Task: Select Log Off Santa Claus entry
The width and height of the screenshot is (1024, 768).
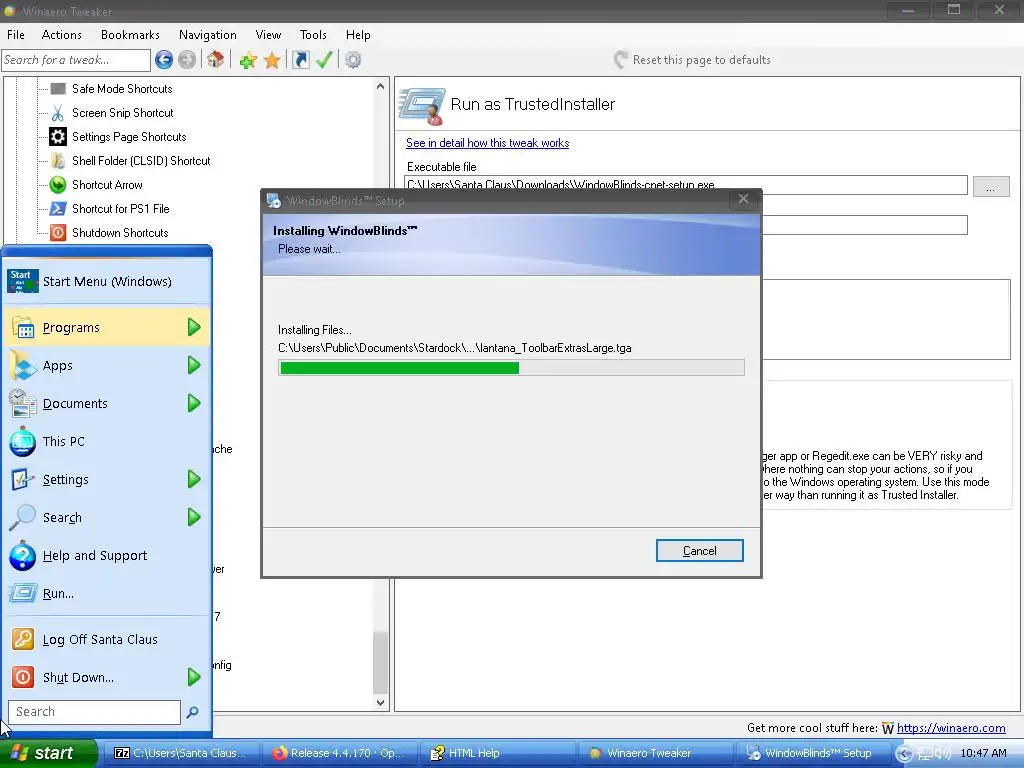Action: [106, 639]
